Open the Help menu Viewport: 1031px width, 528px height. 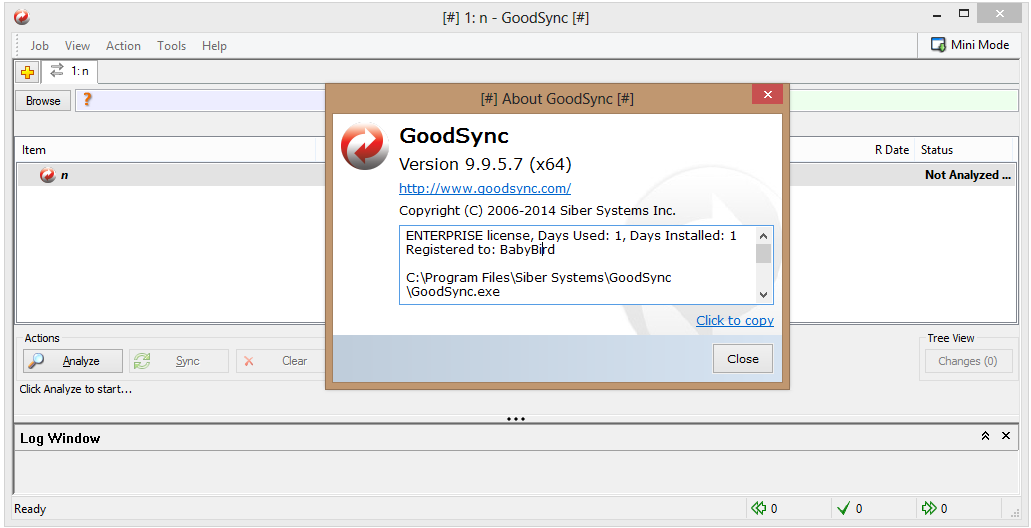(x=214, y=45)
